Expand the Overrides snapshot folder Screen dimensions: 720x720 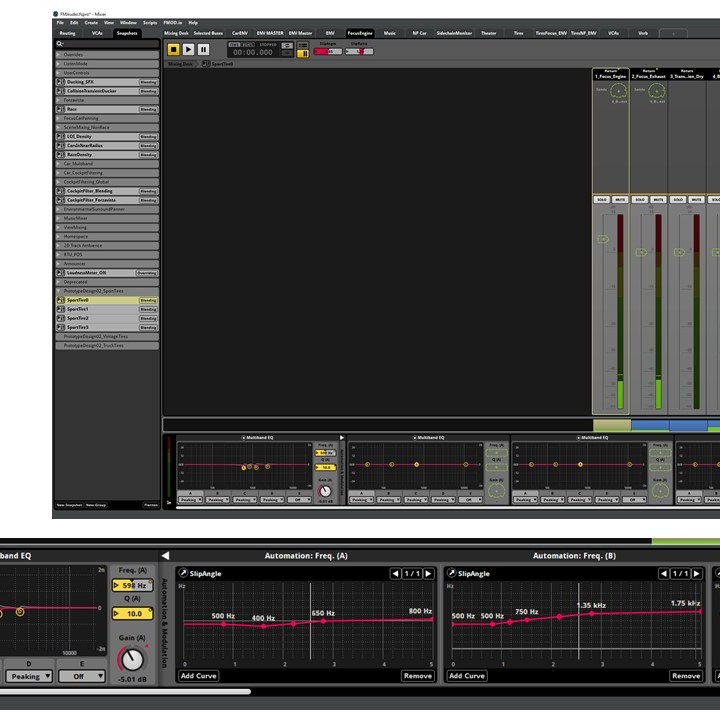pyautogui.click(x=58, y=55)
